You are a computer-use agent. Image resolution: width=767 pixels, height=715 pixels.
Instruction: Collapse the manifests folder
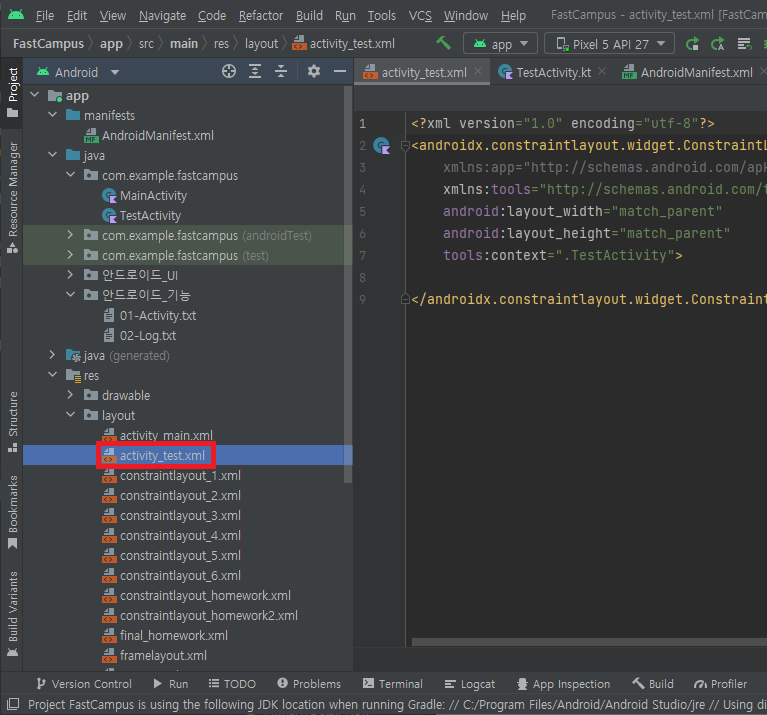pos(53,114)
